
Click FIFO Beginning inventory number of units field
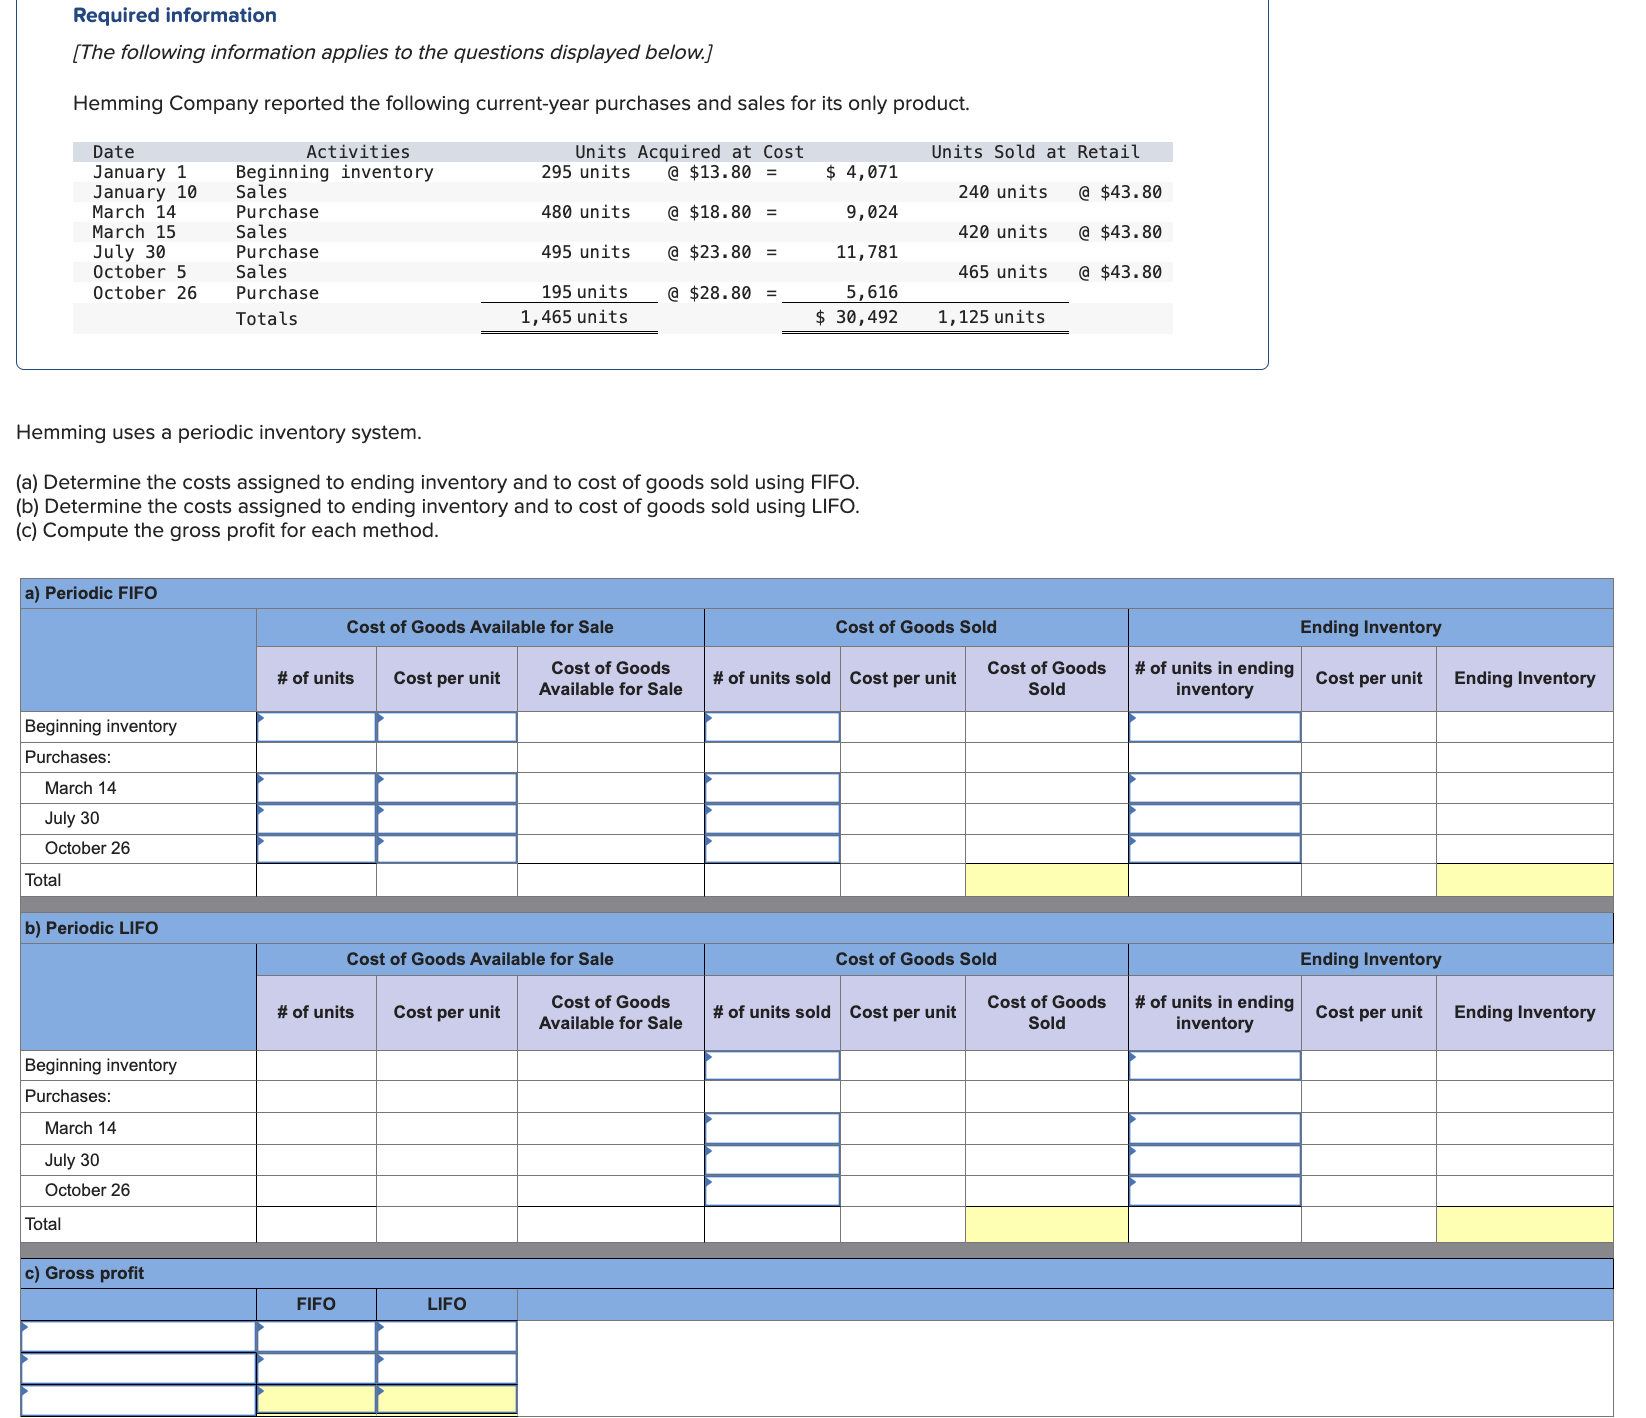[x=316, y=727]
